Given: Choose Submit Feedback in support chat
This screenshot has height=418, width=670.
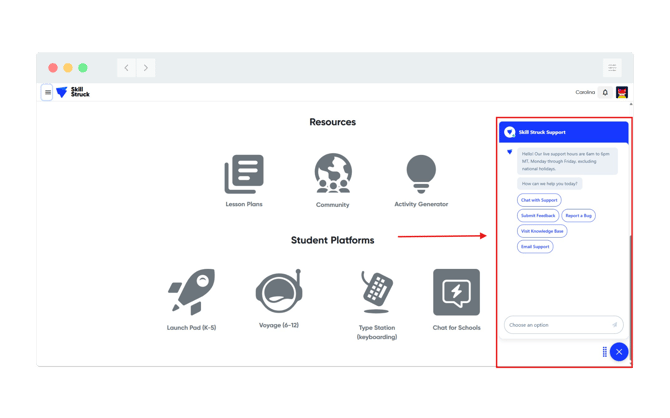Looking at the screenshot, I should tap(538, 215).
